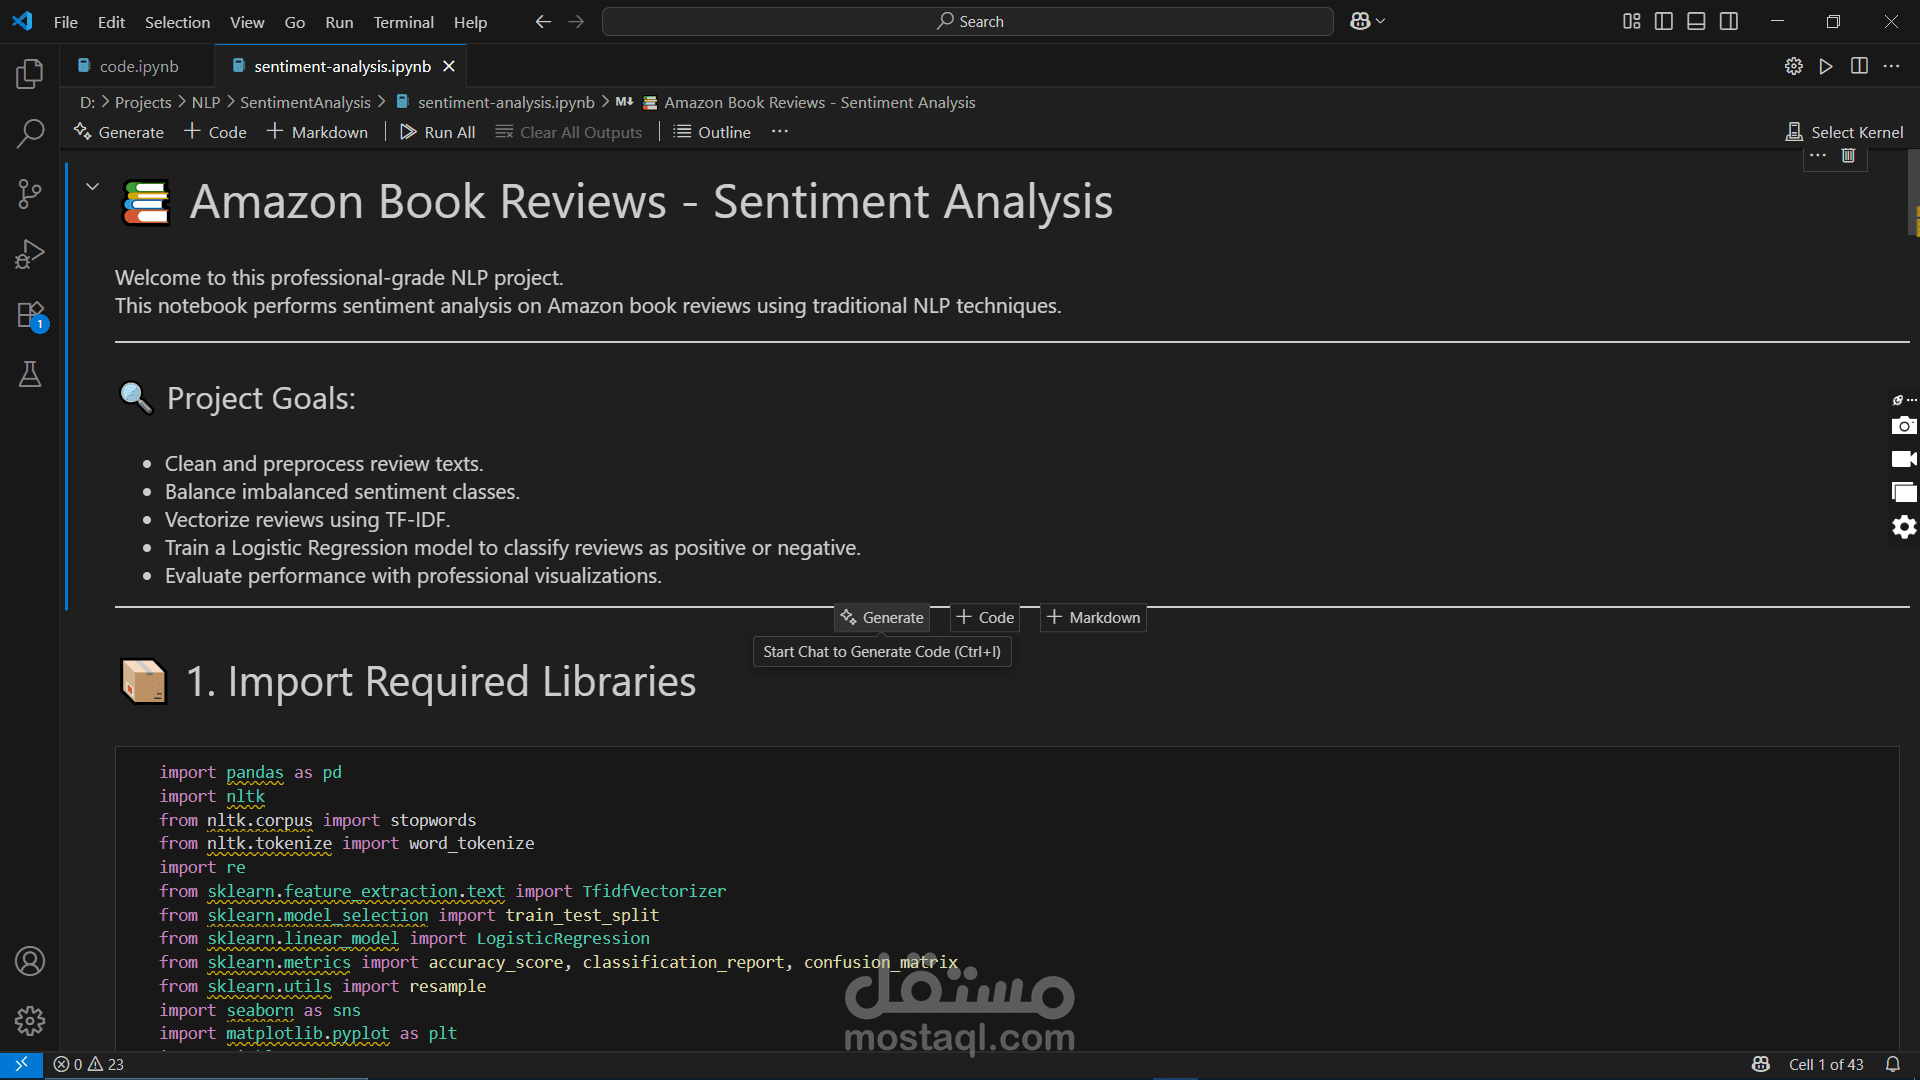Add Code cell from notebook toolbar
The image size is (1920, 1080).
tap(215, 132)
